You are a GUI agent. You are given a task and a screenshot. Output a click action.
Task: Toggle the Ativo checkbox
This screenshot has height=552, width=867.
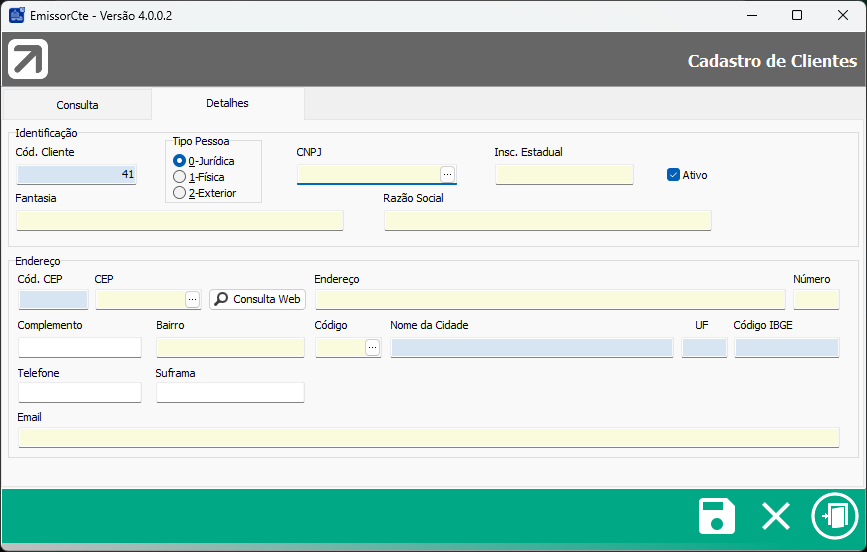click(673, 175)
